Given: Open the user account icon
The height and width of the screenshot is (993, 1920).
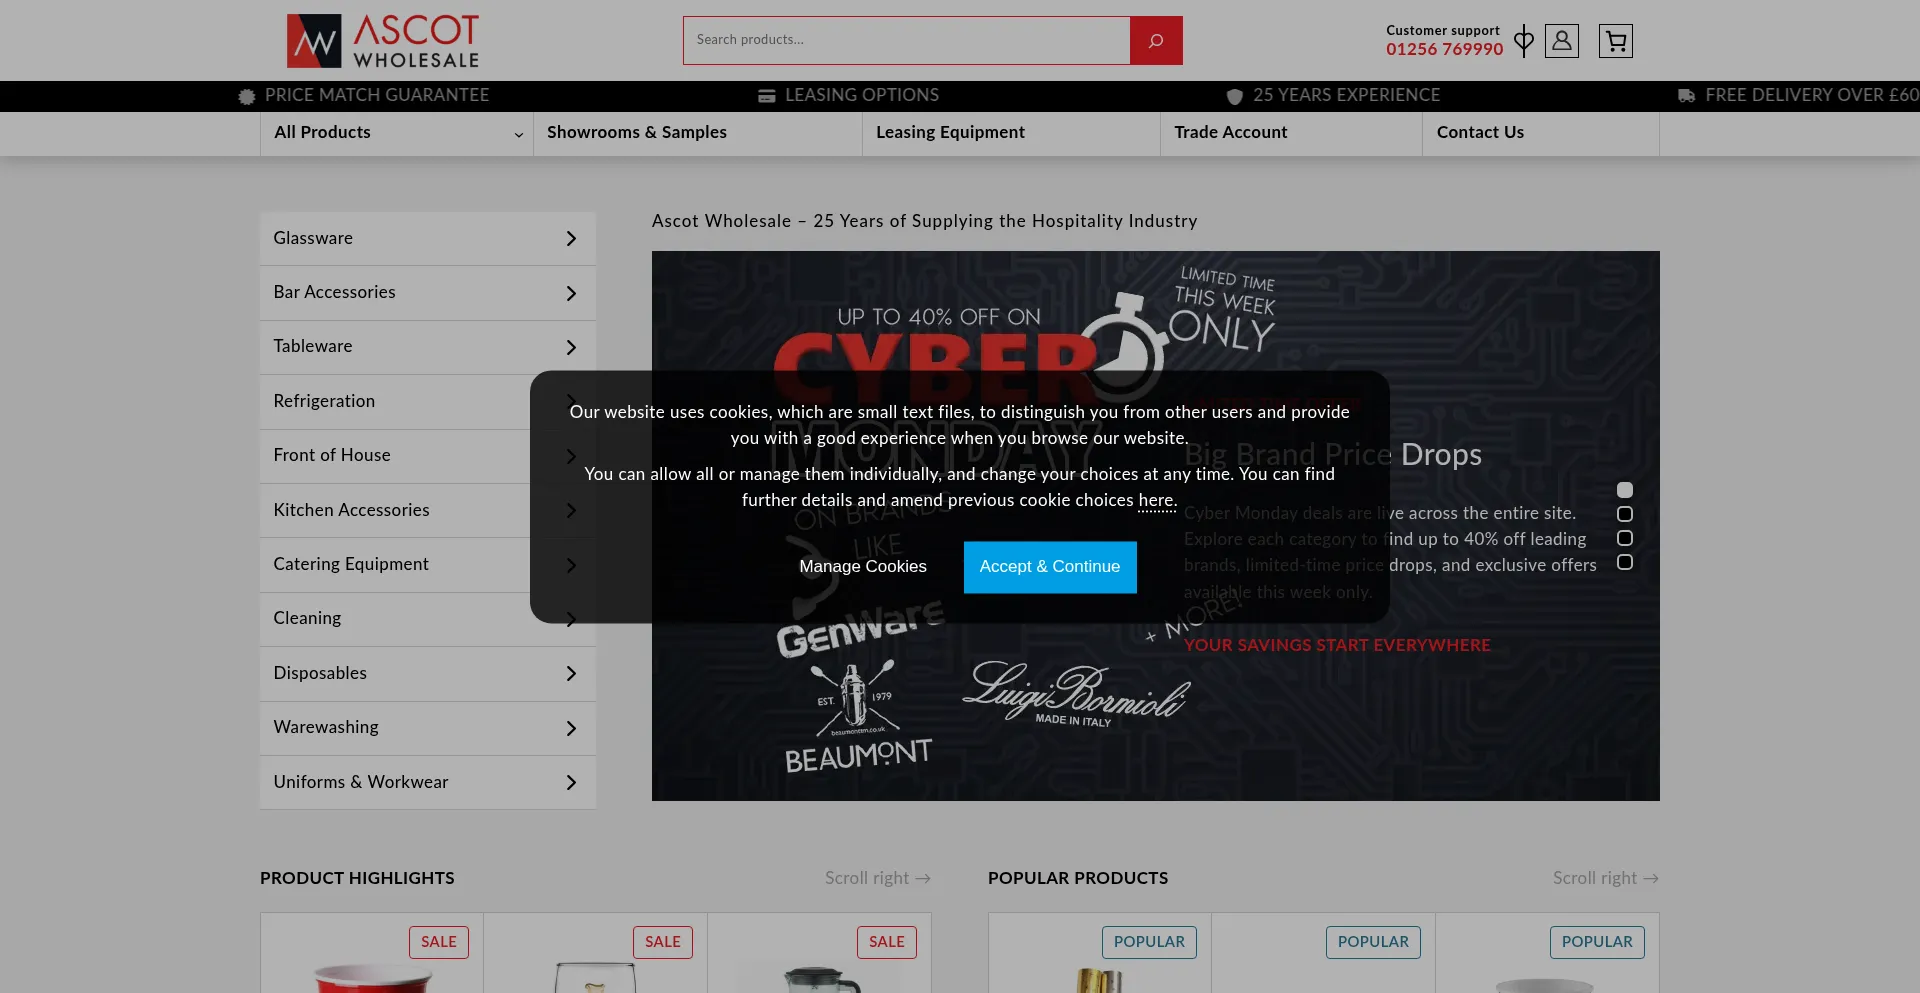Looking at the screenshot, I should pyautogui.click(x=1561, y=41).
